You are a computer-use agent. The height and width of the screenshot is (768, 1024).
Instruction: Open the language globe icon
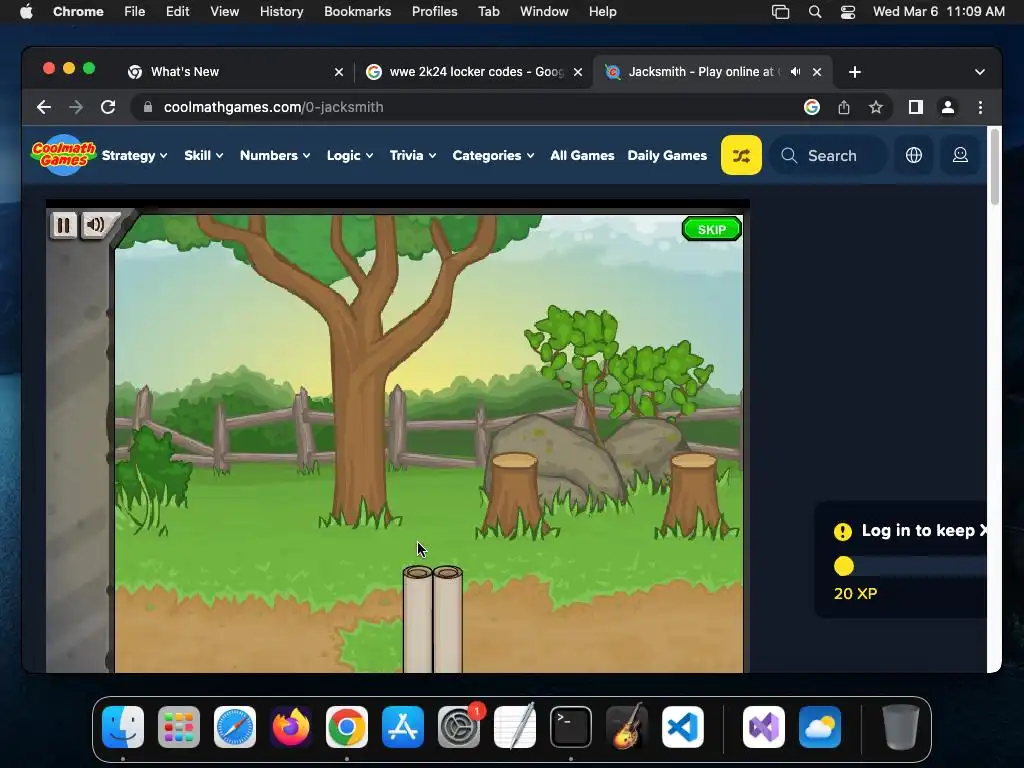914,155
